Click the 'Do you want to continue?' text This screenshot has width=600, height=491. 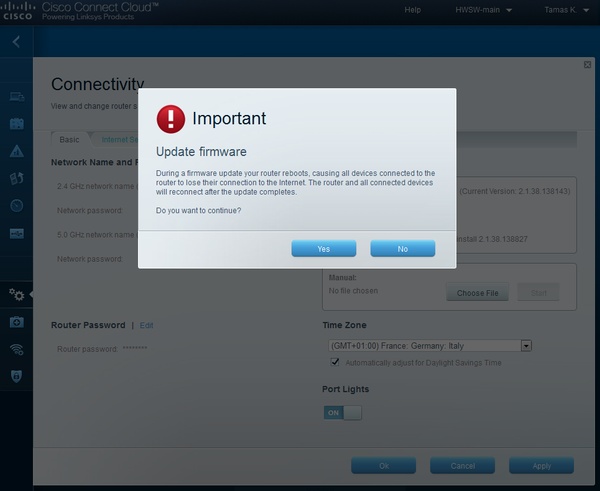point(198,210)
